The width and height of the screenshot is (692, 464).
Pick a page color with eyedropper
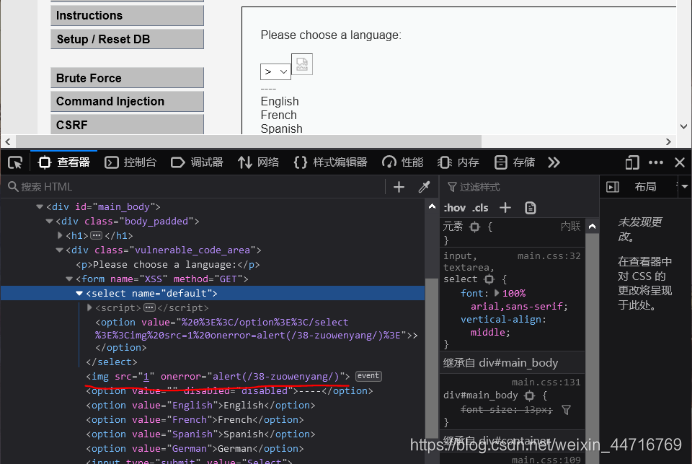pos(424,187)
